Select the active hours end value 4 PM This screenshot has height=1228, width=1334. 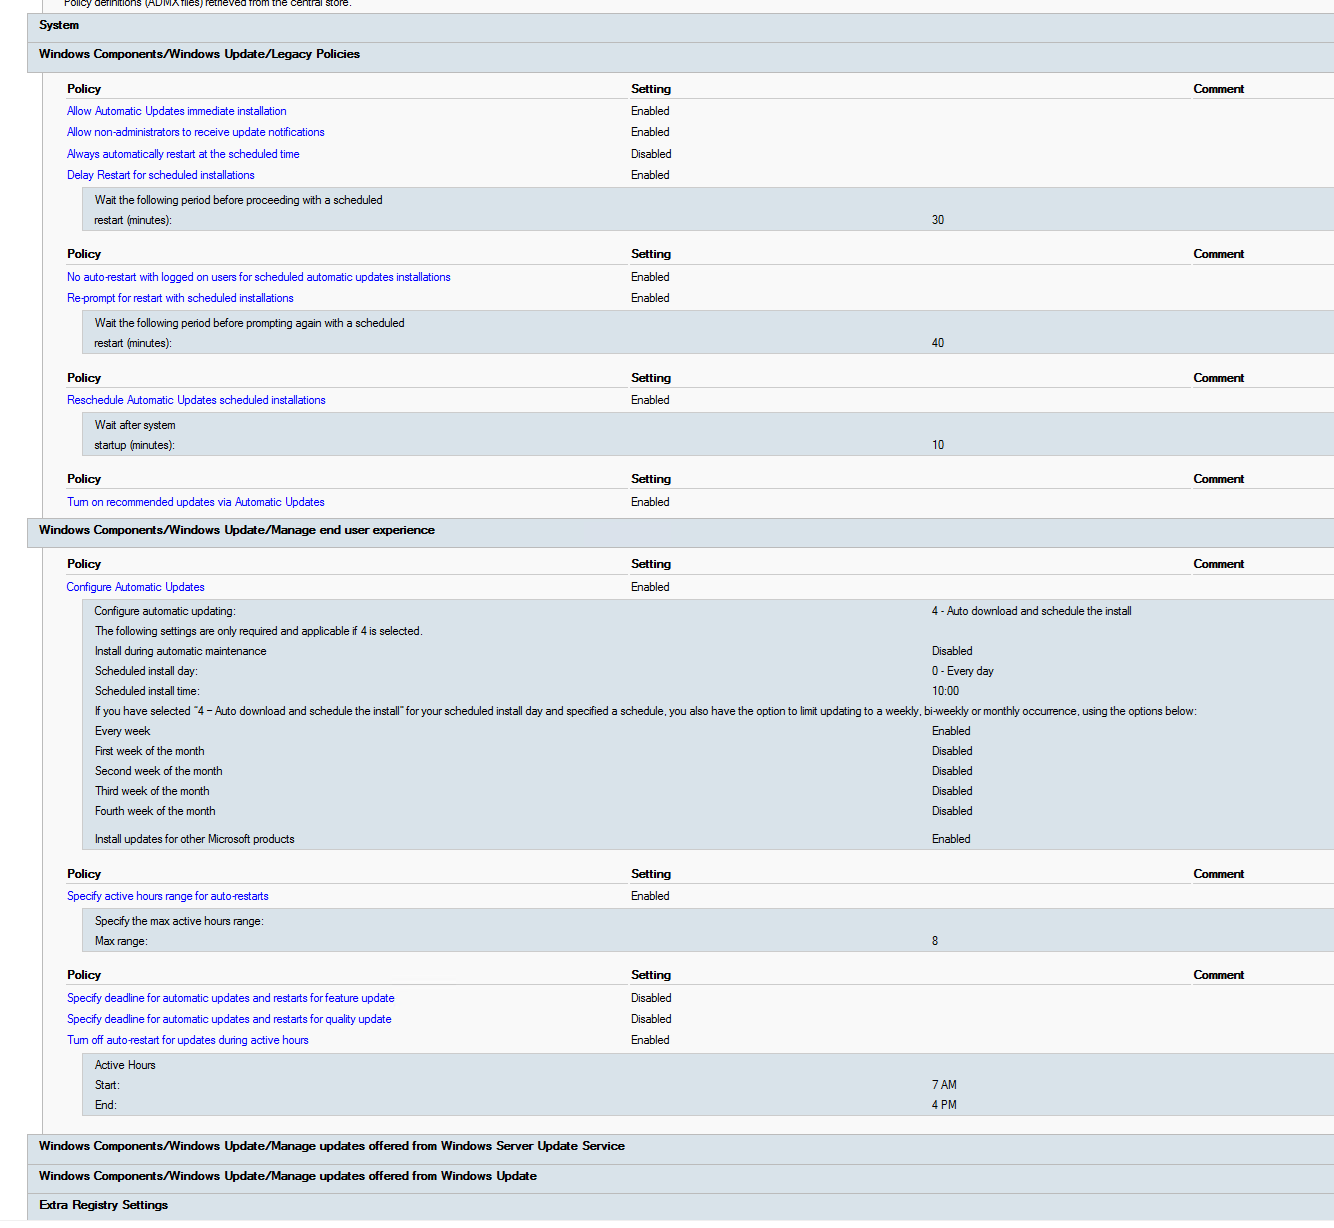944,1105
